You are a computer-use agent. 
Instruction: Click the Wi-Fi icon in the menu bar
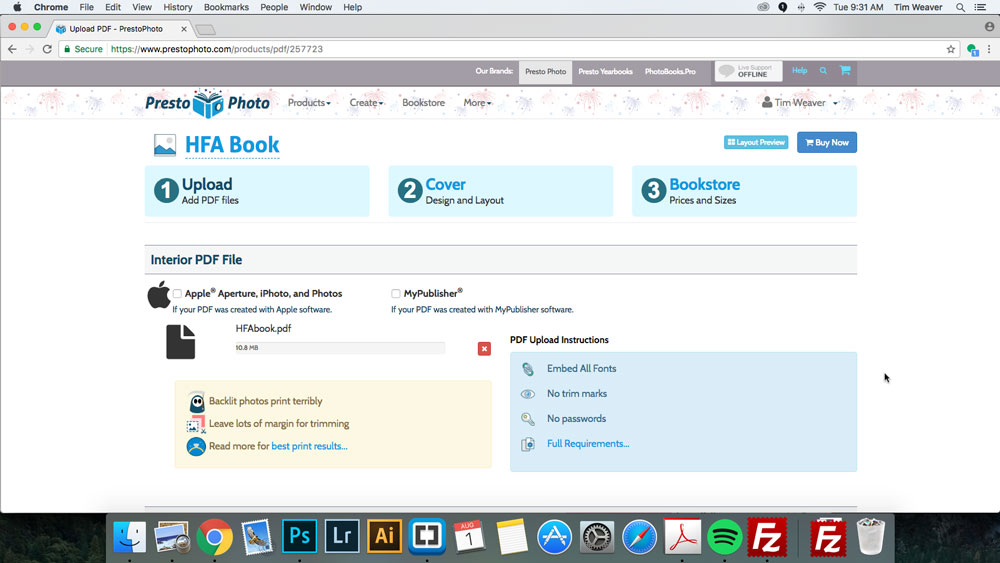[820, 8]
